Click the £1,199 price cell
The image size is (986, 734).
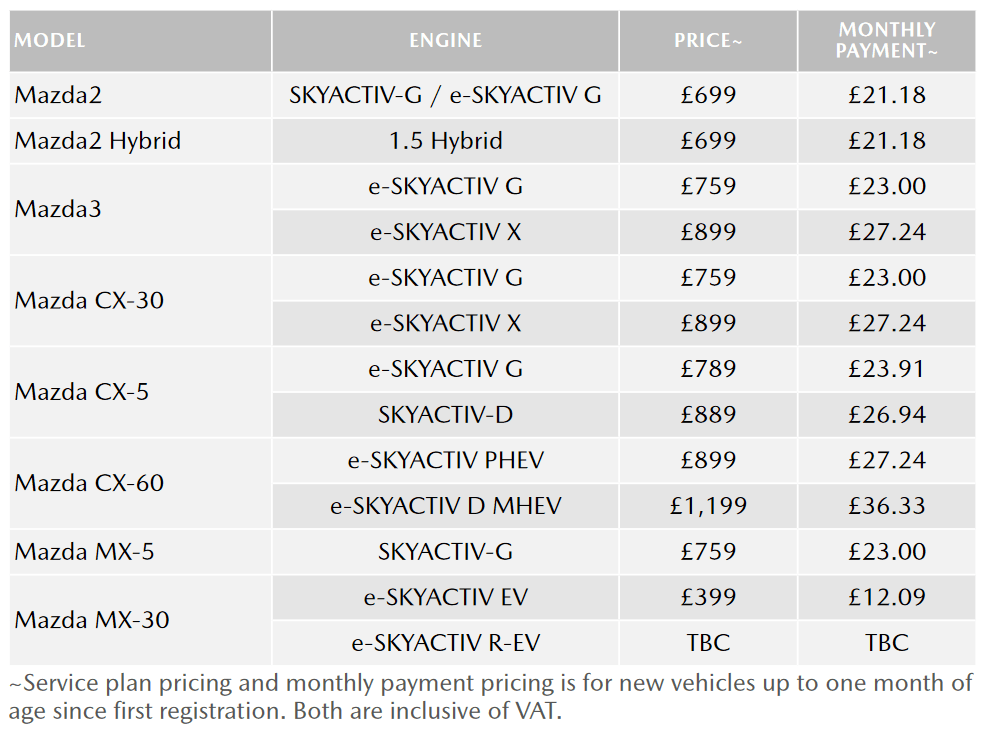point(708,506)
